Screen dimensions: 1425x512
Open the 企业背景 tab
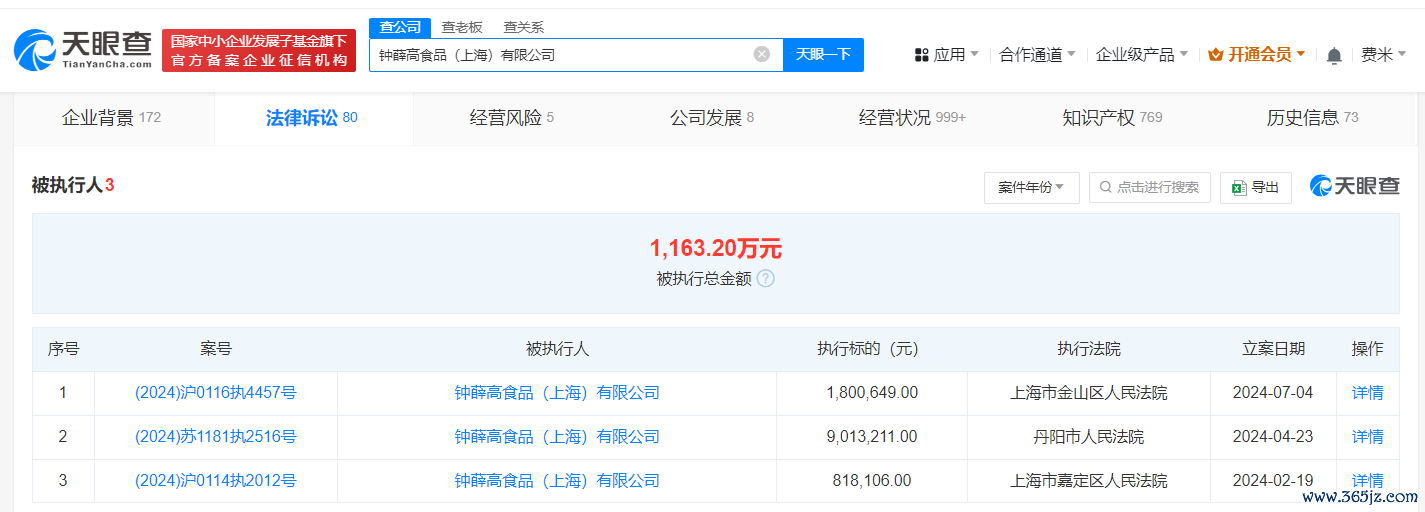coord(111,118)
